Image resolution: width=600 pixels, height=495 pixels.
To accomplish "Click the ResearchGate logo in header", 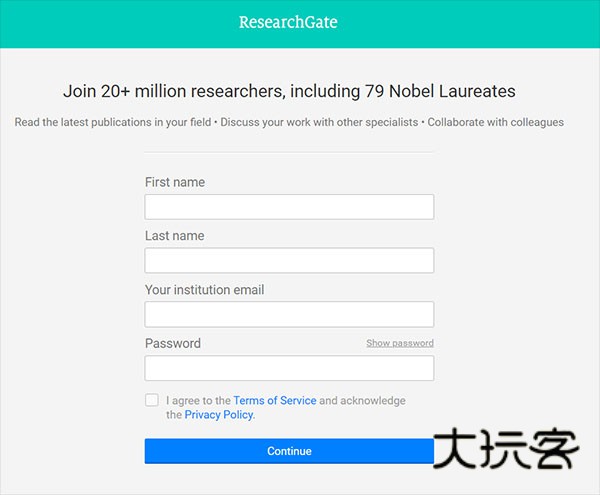I will pos(288,22).
